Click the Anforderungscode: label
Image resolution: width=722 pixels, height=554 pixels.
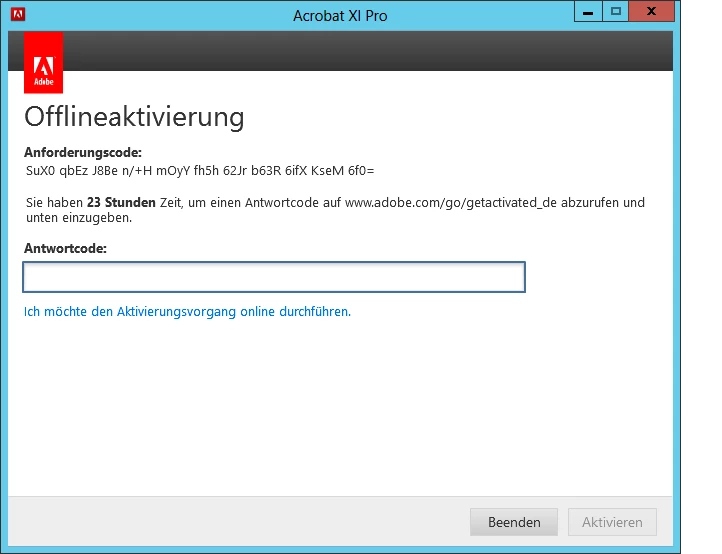click(83, 152)
